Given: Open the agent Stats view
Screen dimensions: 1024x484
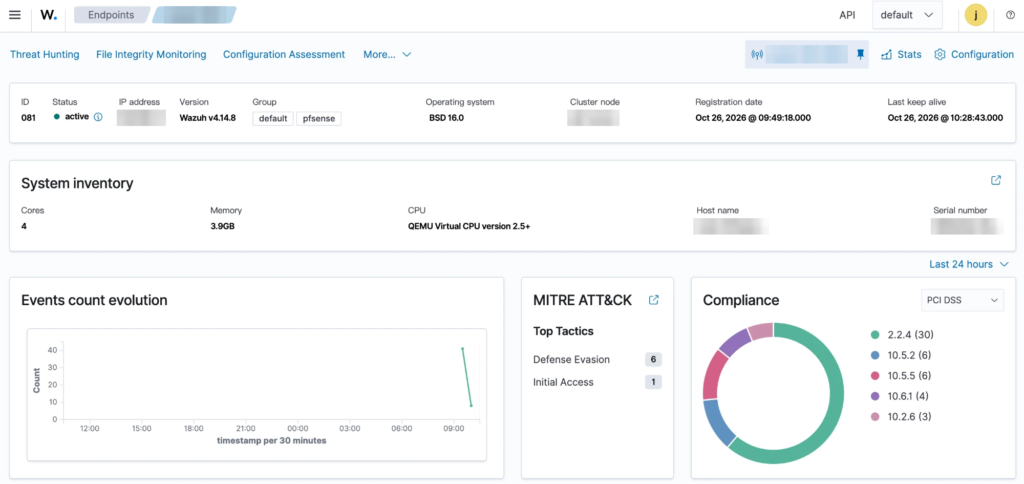Looking at the screenshot, I should [x=901, y=55].
